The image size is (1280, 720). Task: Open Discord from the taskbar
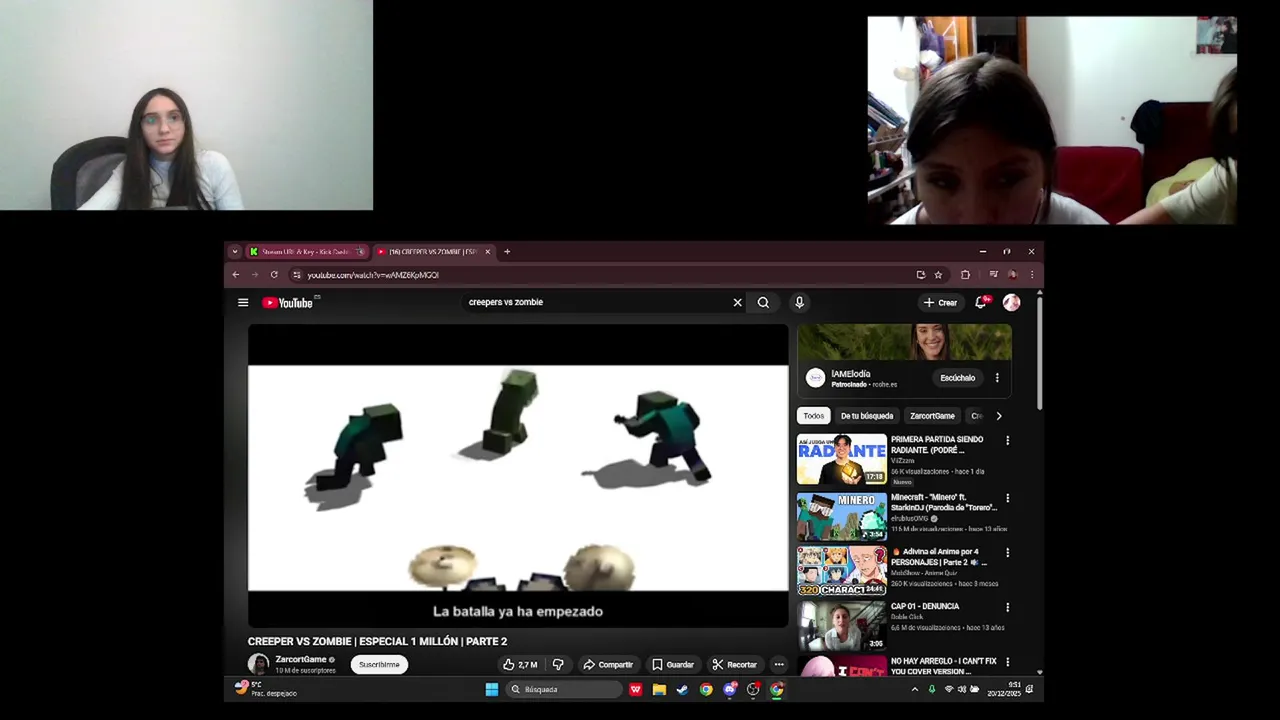click(x=730, y=689)
